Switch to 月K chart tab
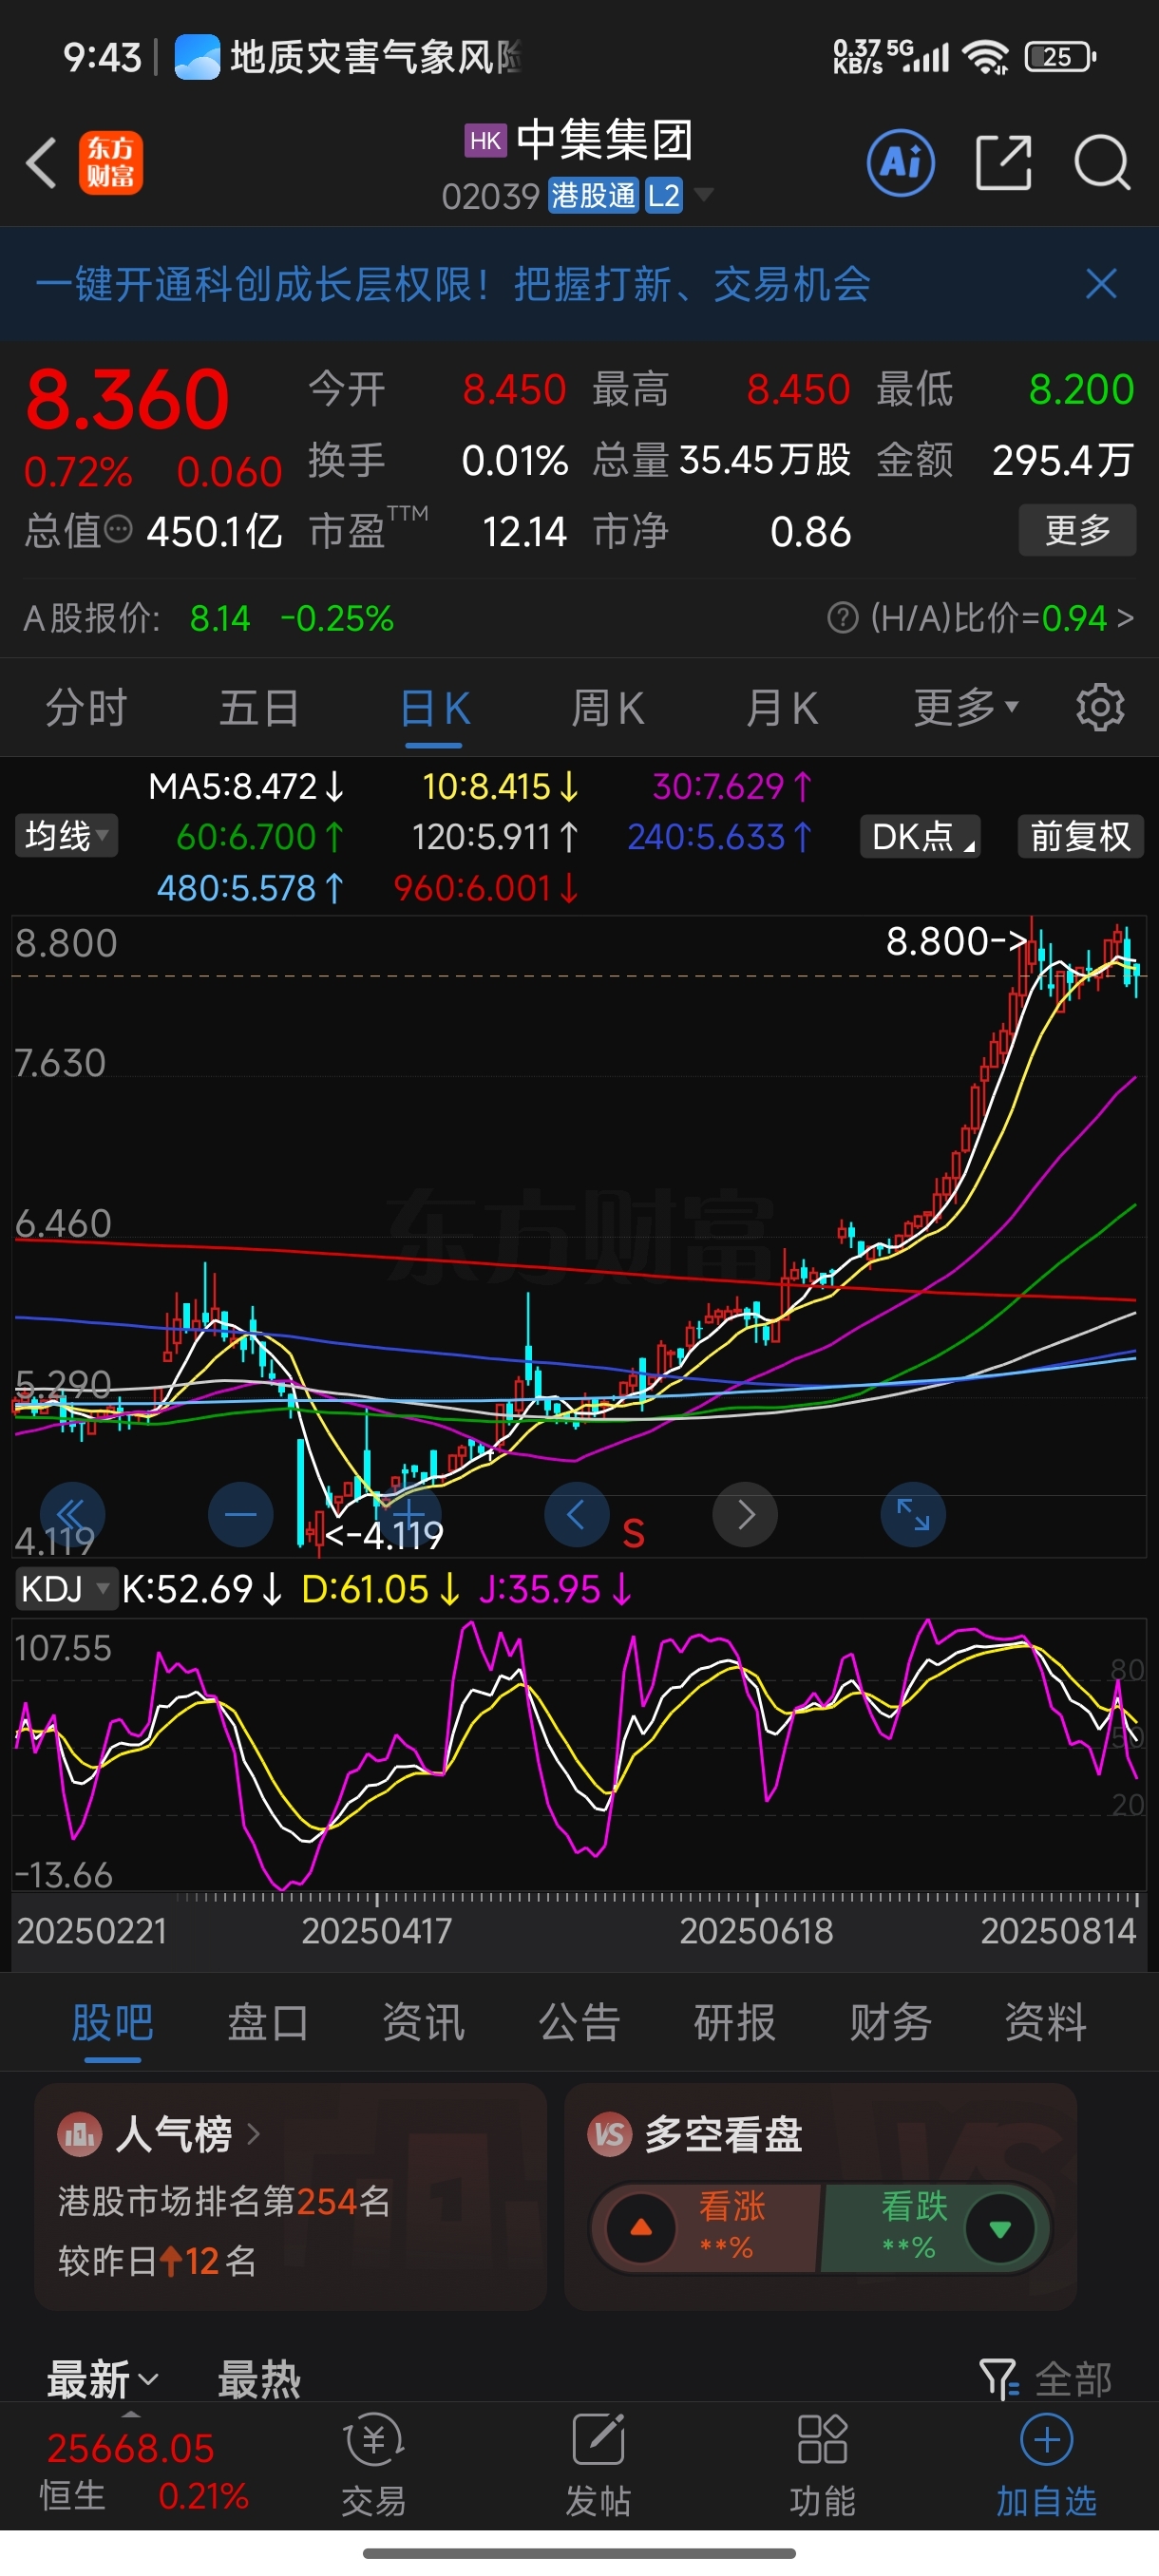The image size is (1159, 2576). tap(782, 708)
